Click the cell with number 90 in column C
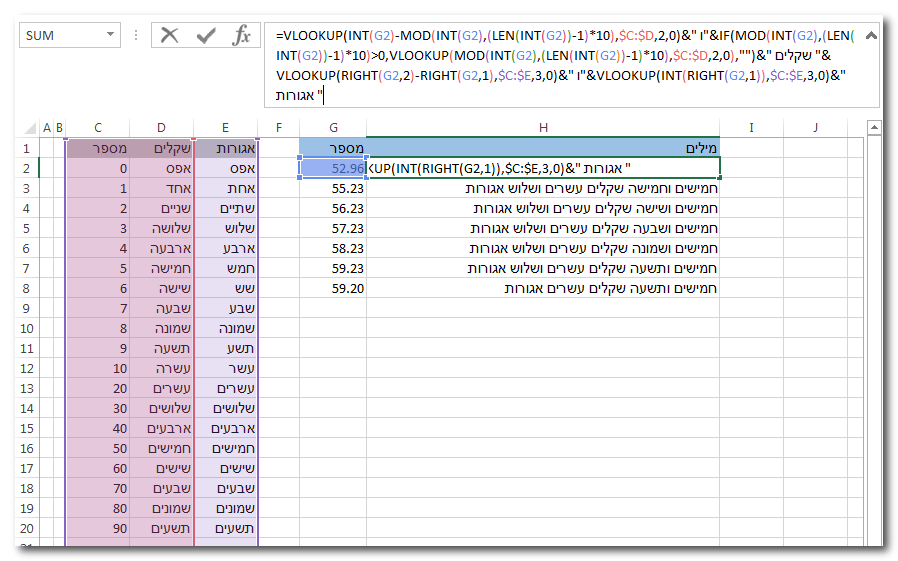This screenshot has height=561, width=898. click(x=97, y=528)
